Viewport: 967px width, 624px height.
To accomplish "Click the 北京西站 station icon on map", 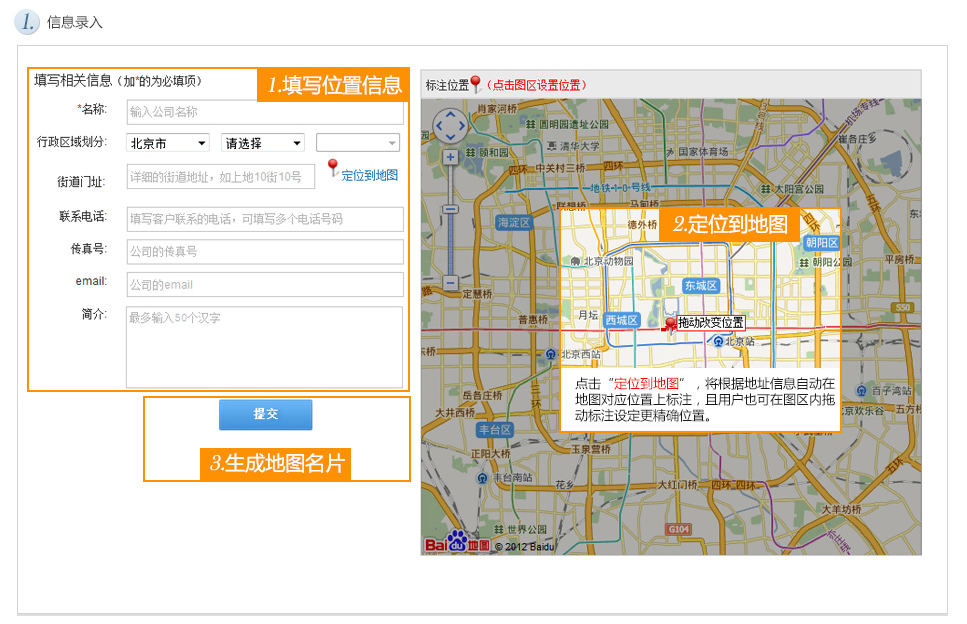I will [x=551, y=354].
